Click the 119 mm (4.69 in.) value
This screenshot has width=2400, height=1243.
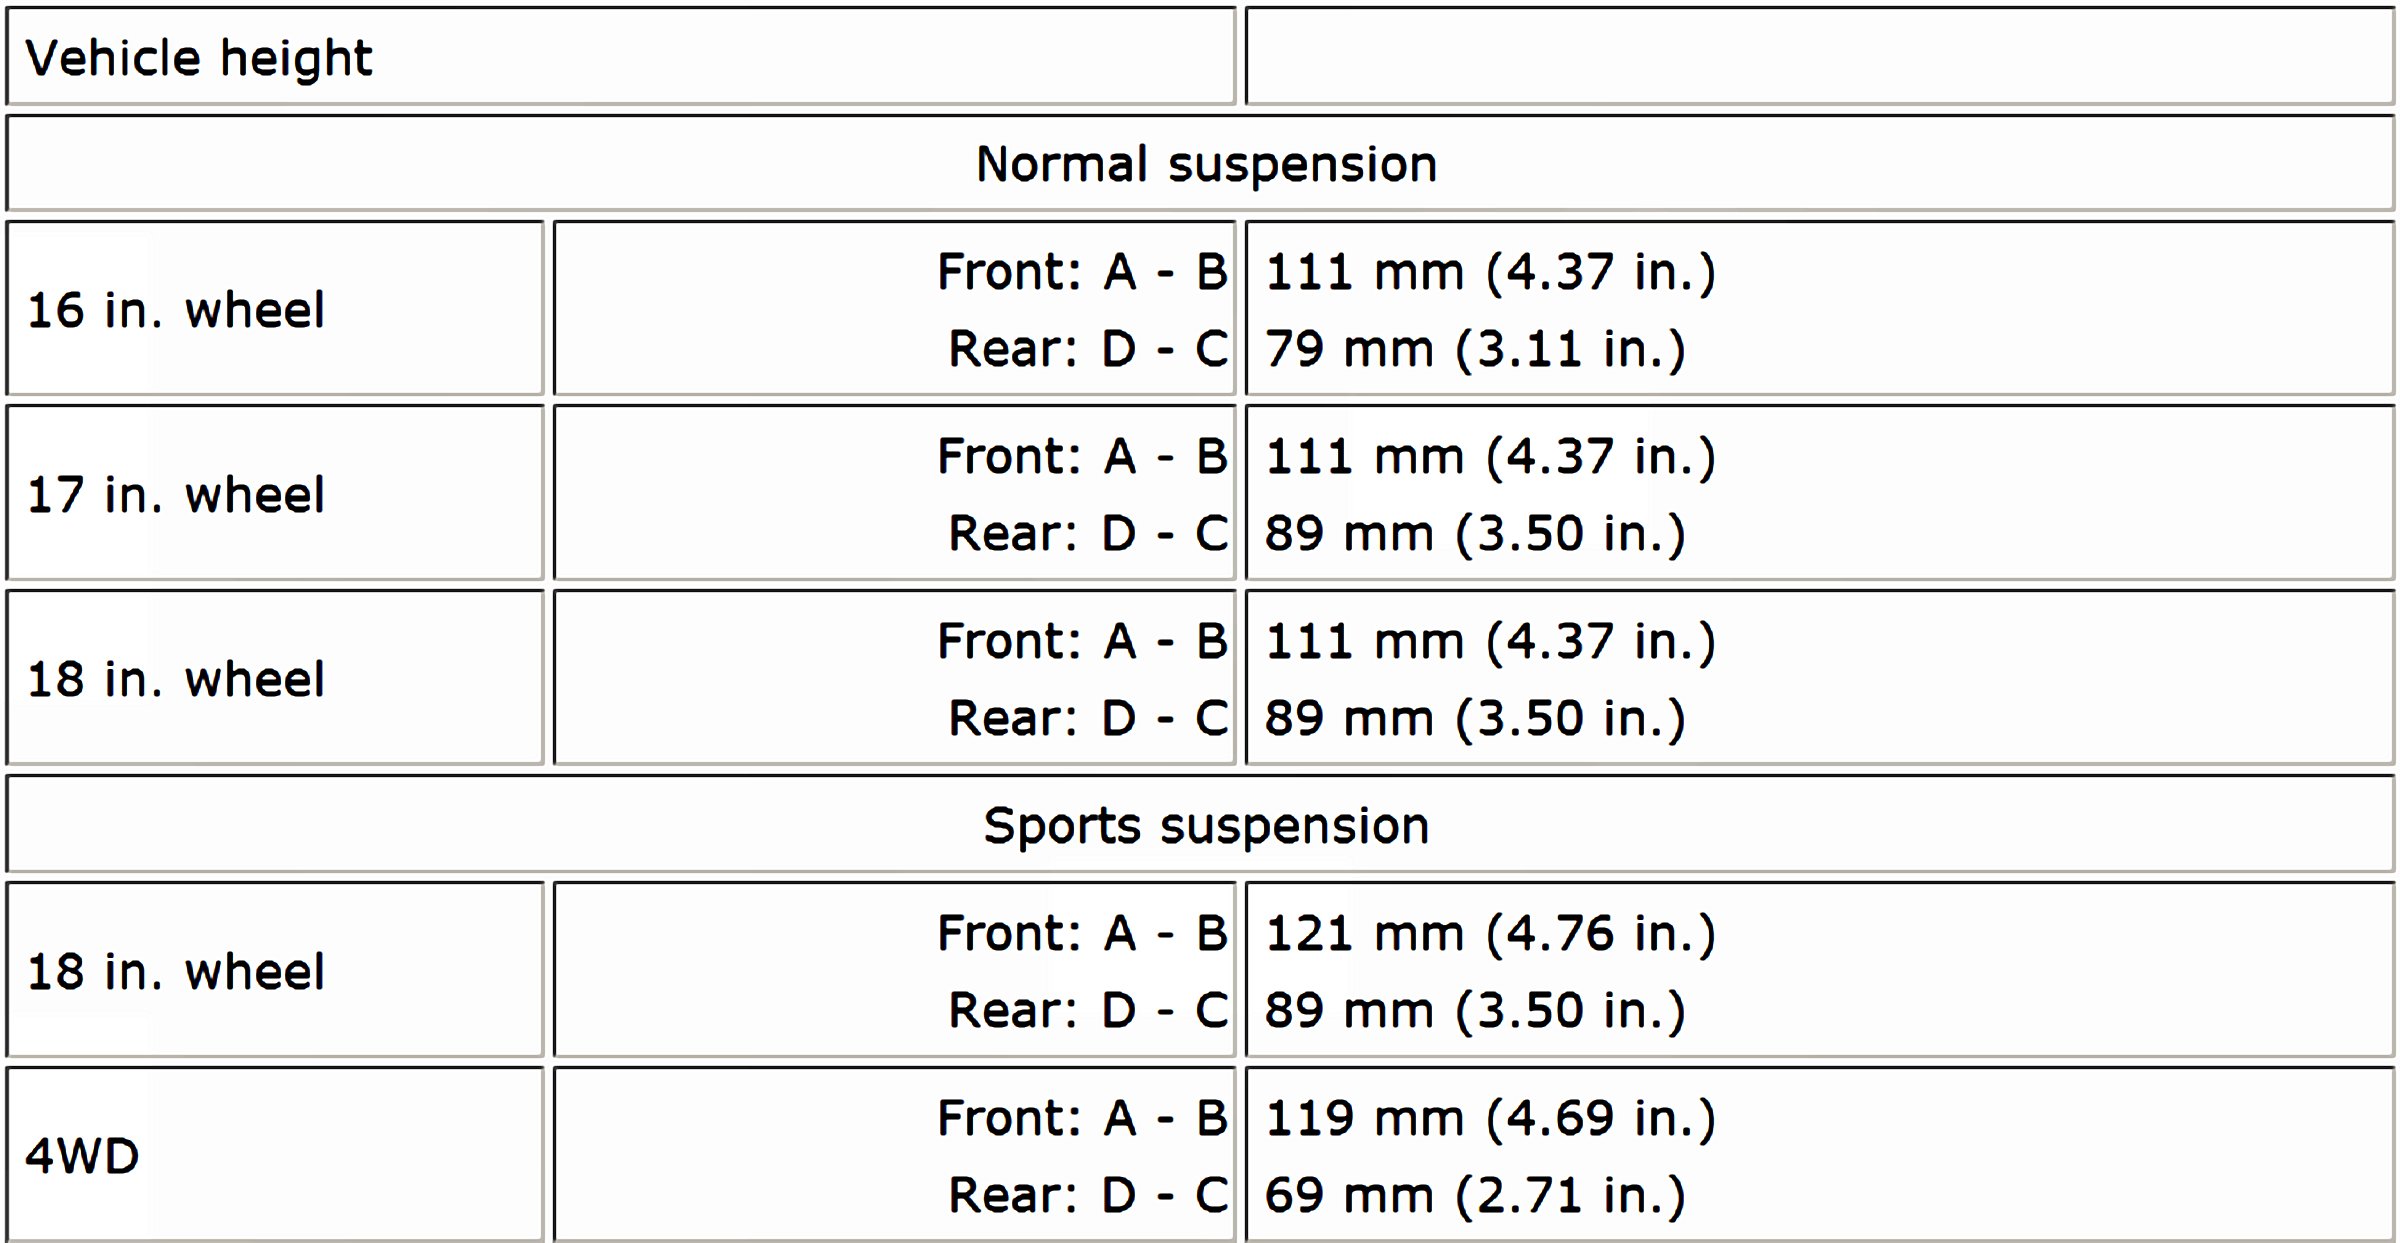tap(1489, 1118)
